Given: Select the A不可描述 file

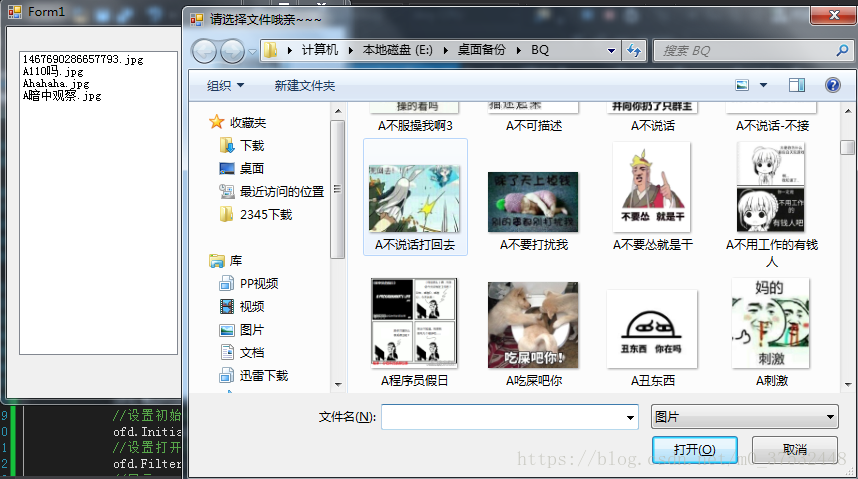Looking at the screenshot, I should [534, 126].
